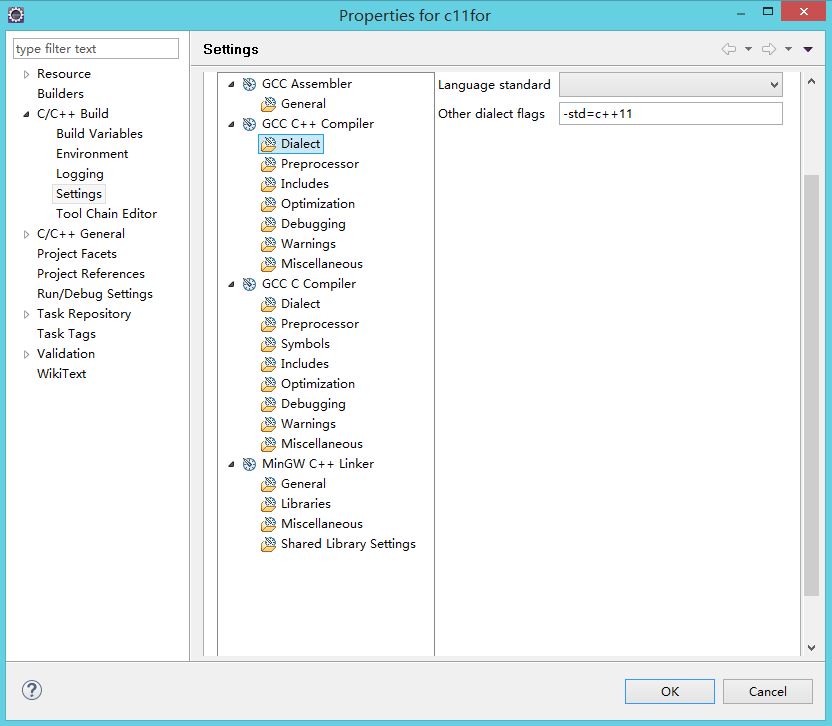This screenshot has width=832, height=726.
Task: Open the Language standard combo box
Action: pos(671,84)
